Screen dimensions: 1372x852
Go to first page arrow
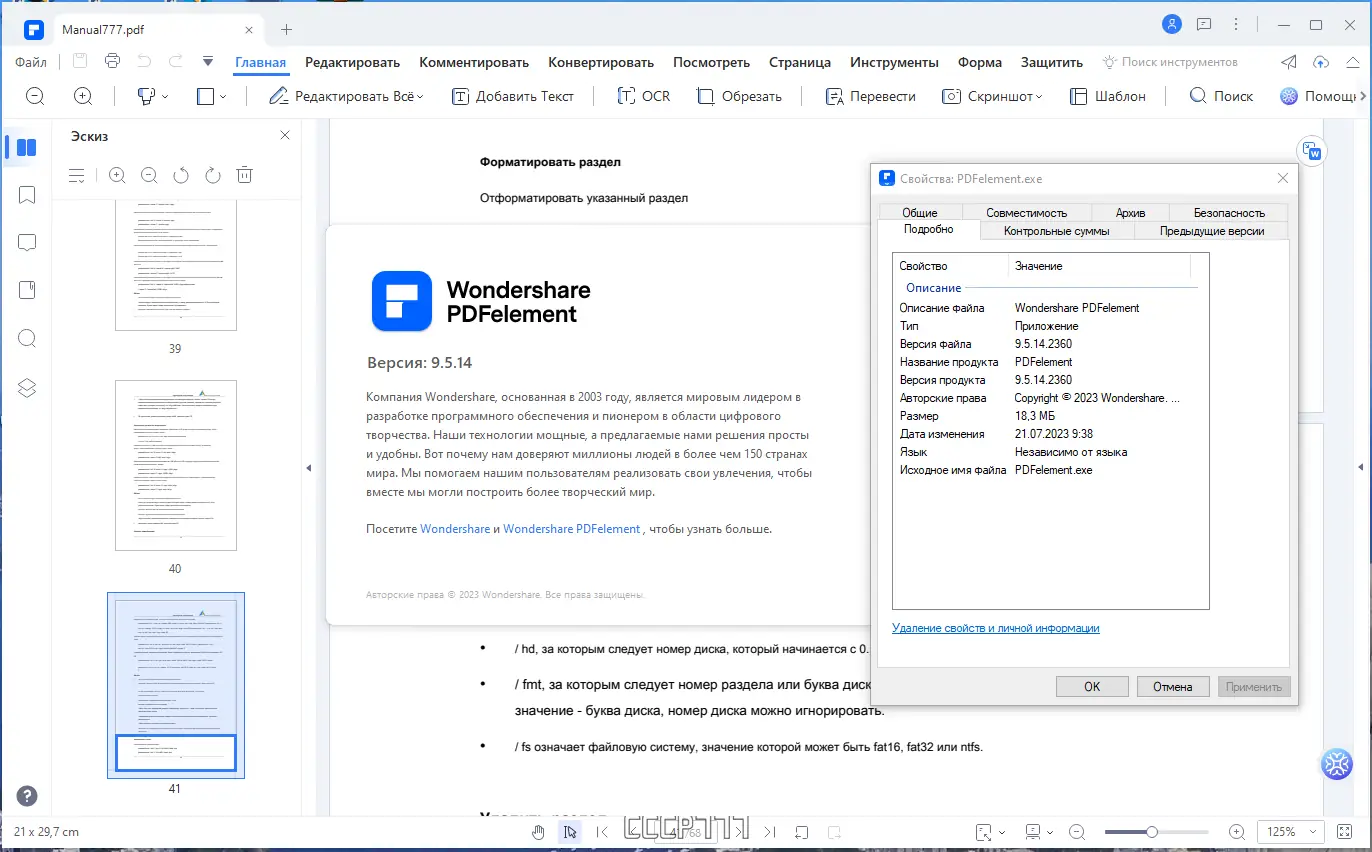(x=602, y=832)
